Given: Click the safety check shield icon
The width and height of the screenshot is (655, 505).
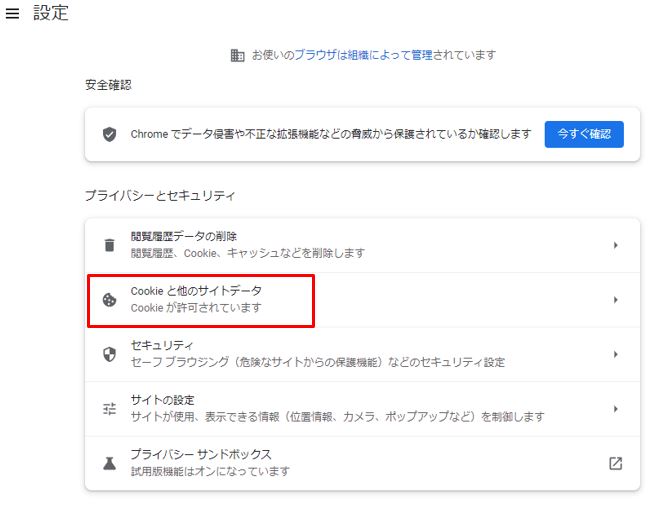Looking at the screenshot, I should click(x=109, y=134).
